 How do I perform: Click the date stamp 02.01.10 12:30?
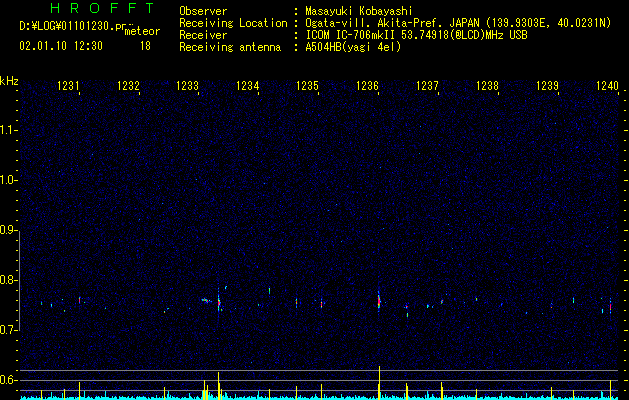point(61,46)
